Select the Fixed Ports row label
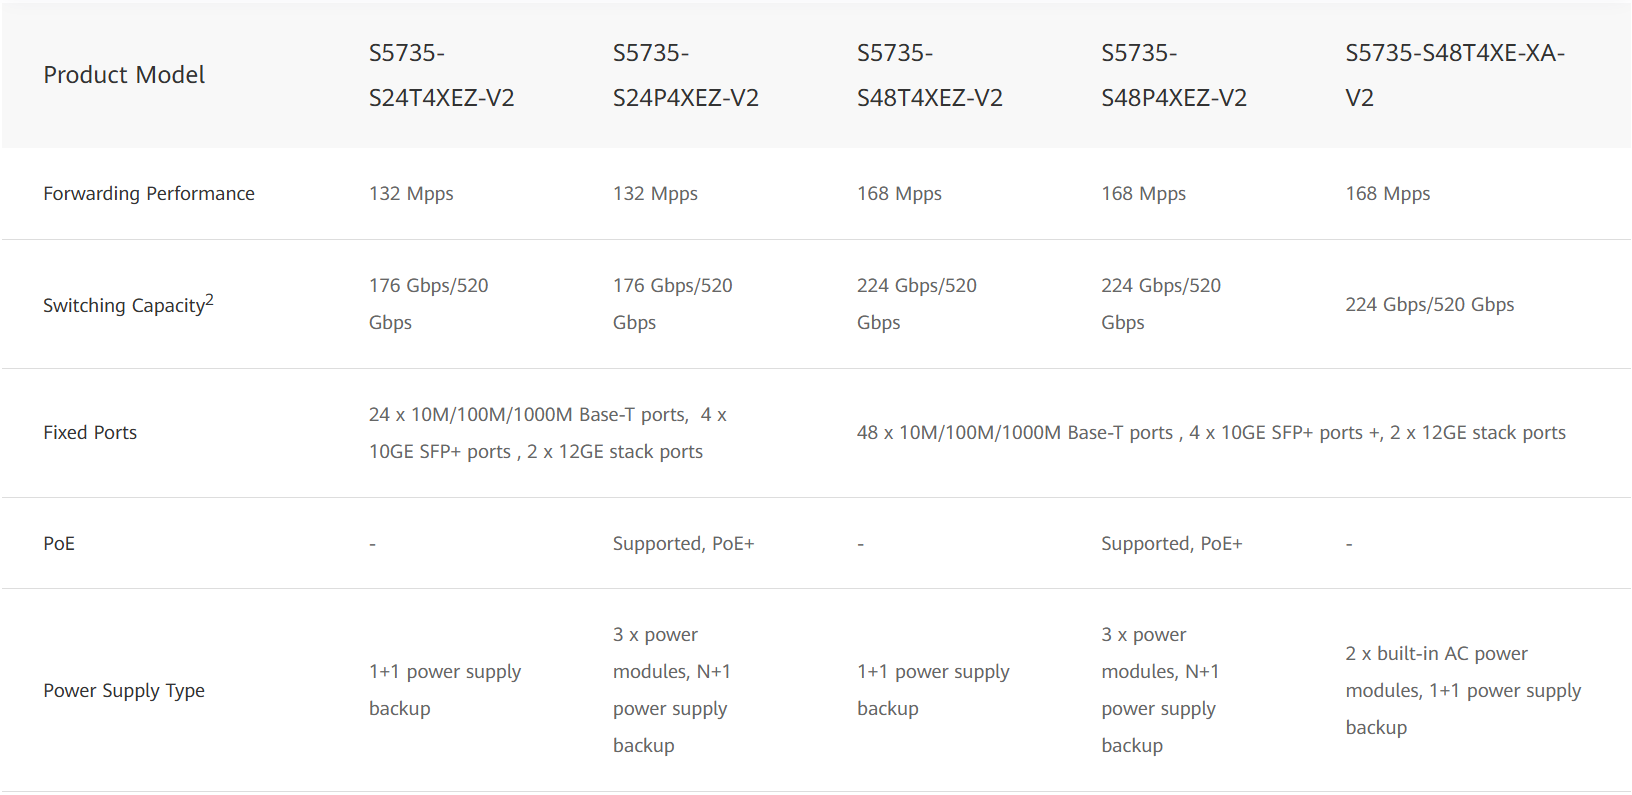The height and width of the screenshot is (795, 1632). coord(90,433)
